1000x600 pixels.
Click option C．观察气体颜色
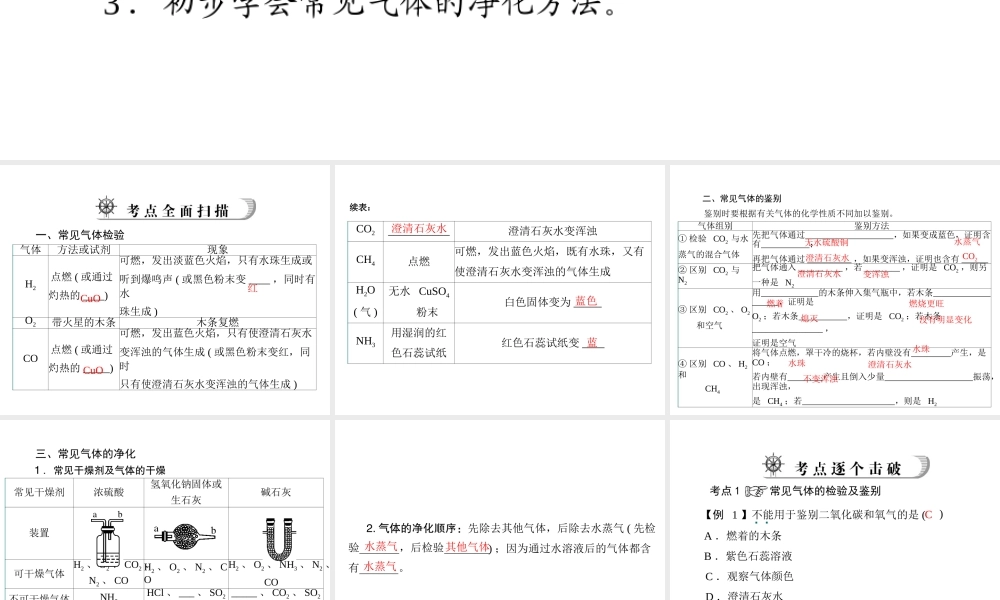(x=749, y=576)
